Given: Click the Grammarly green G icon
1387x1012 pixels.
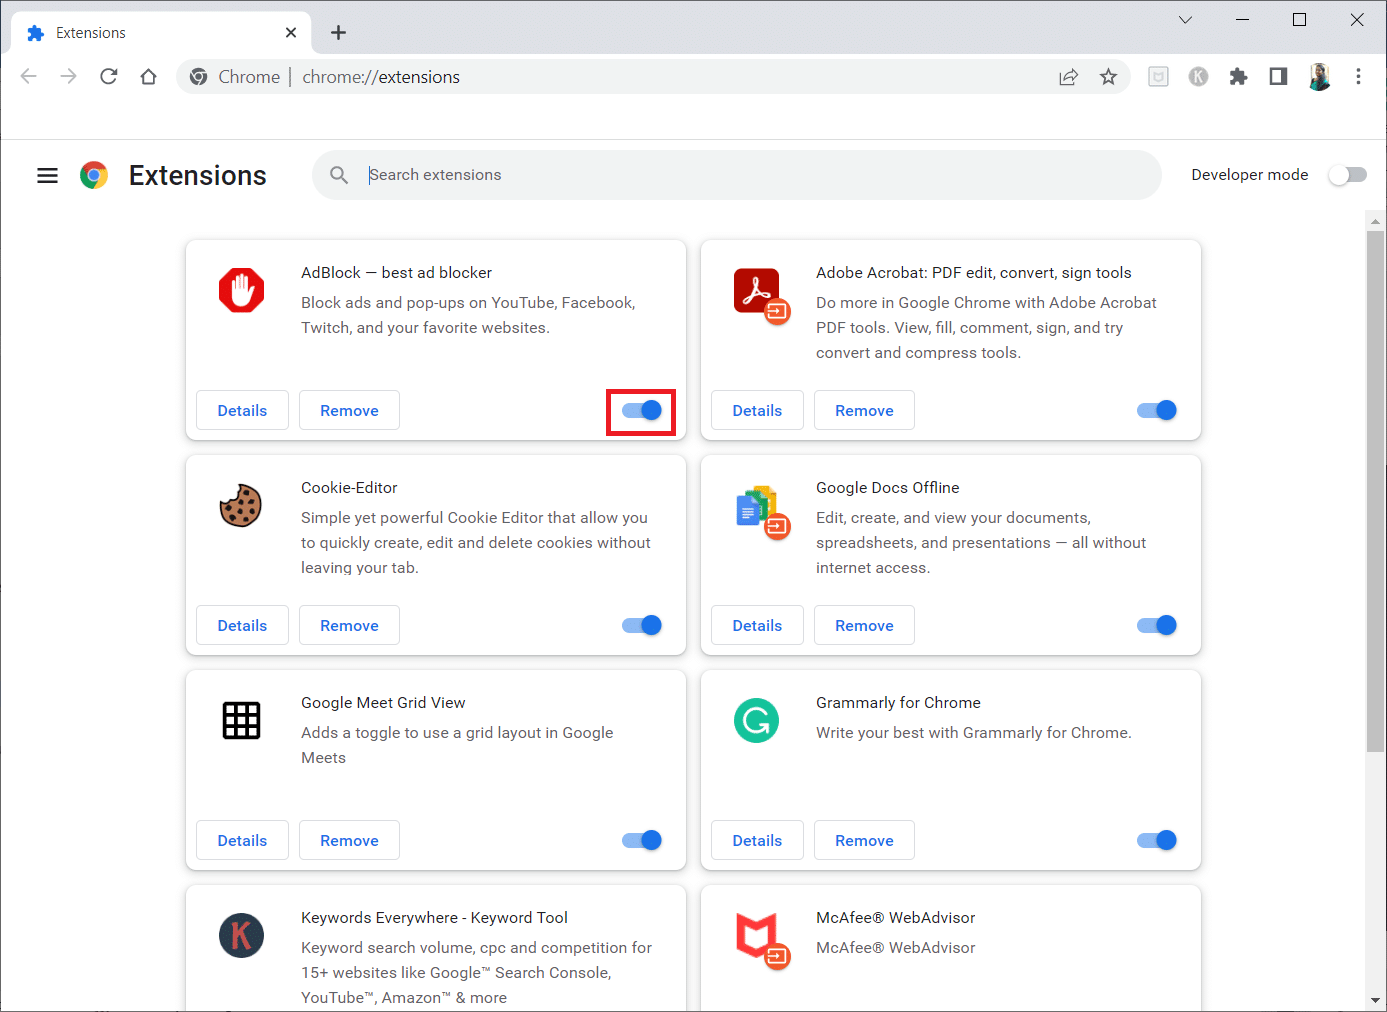Looking at the screenshot, I should point(756,720).
